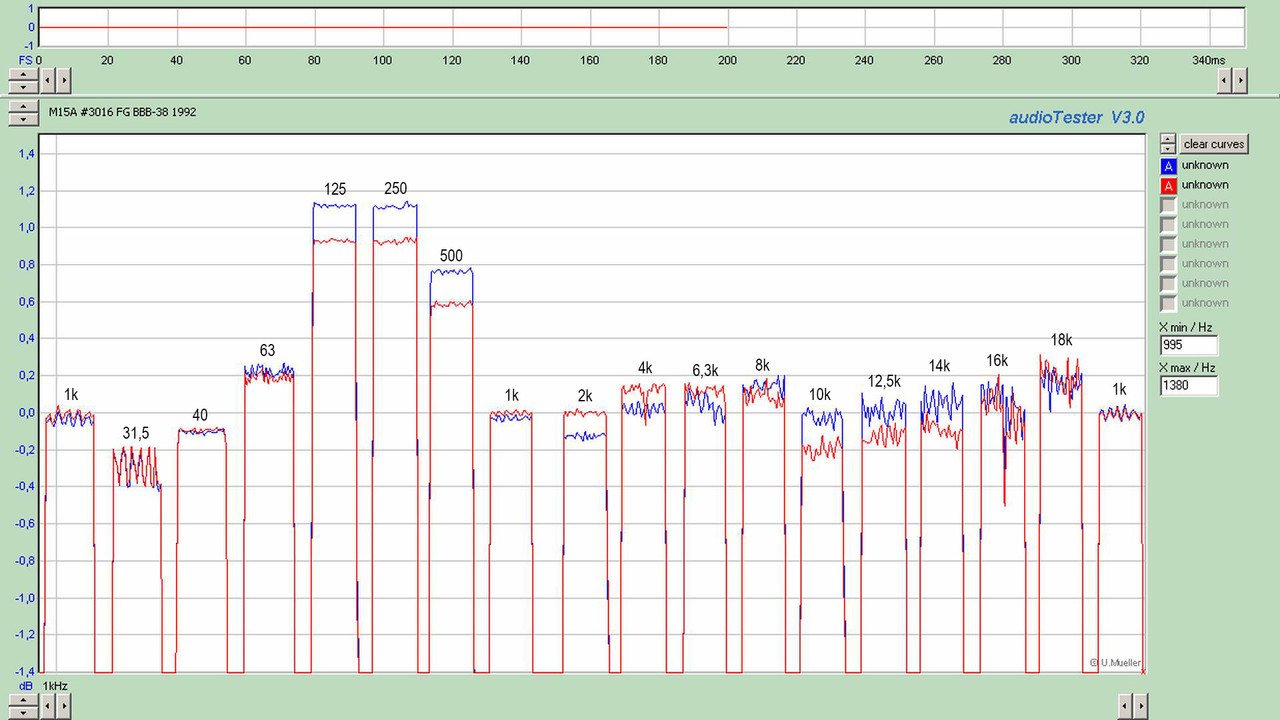Click the fourth greyed-out unknown curve box
Screen dimensions: 1280x720
pyautogui.click(x=1168, y=264)
